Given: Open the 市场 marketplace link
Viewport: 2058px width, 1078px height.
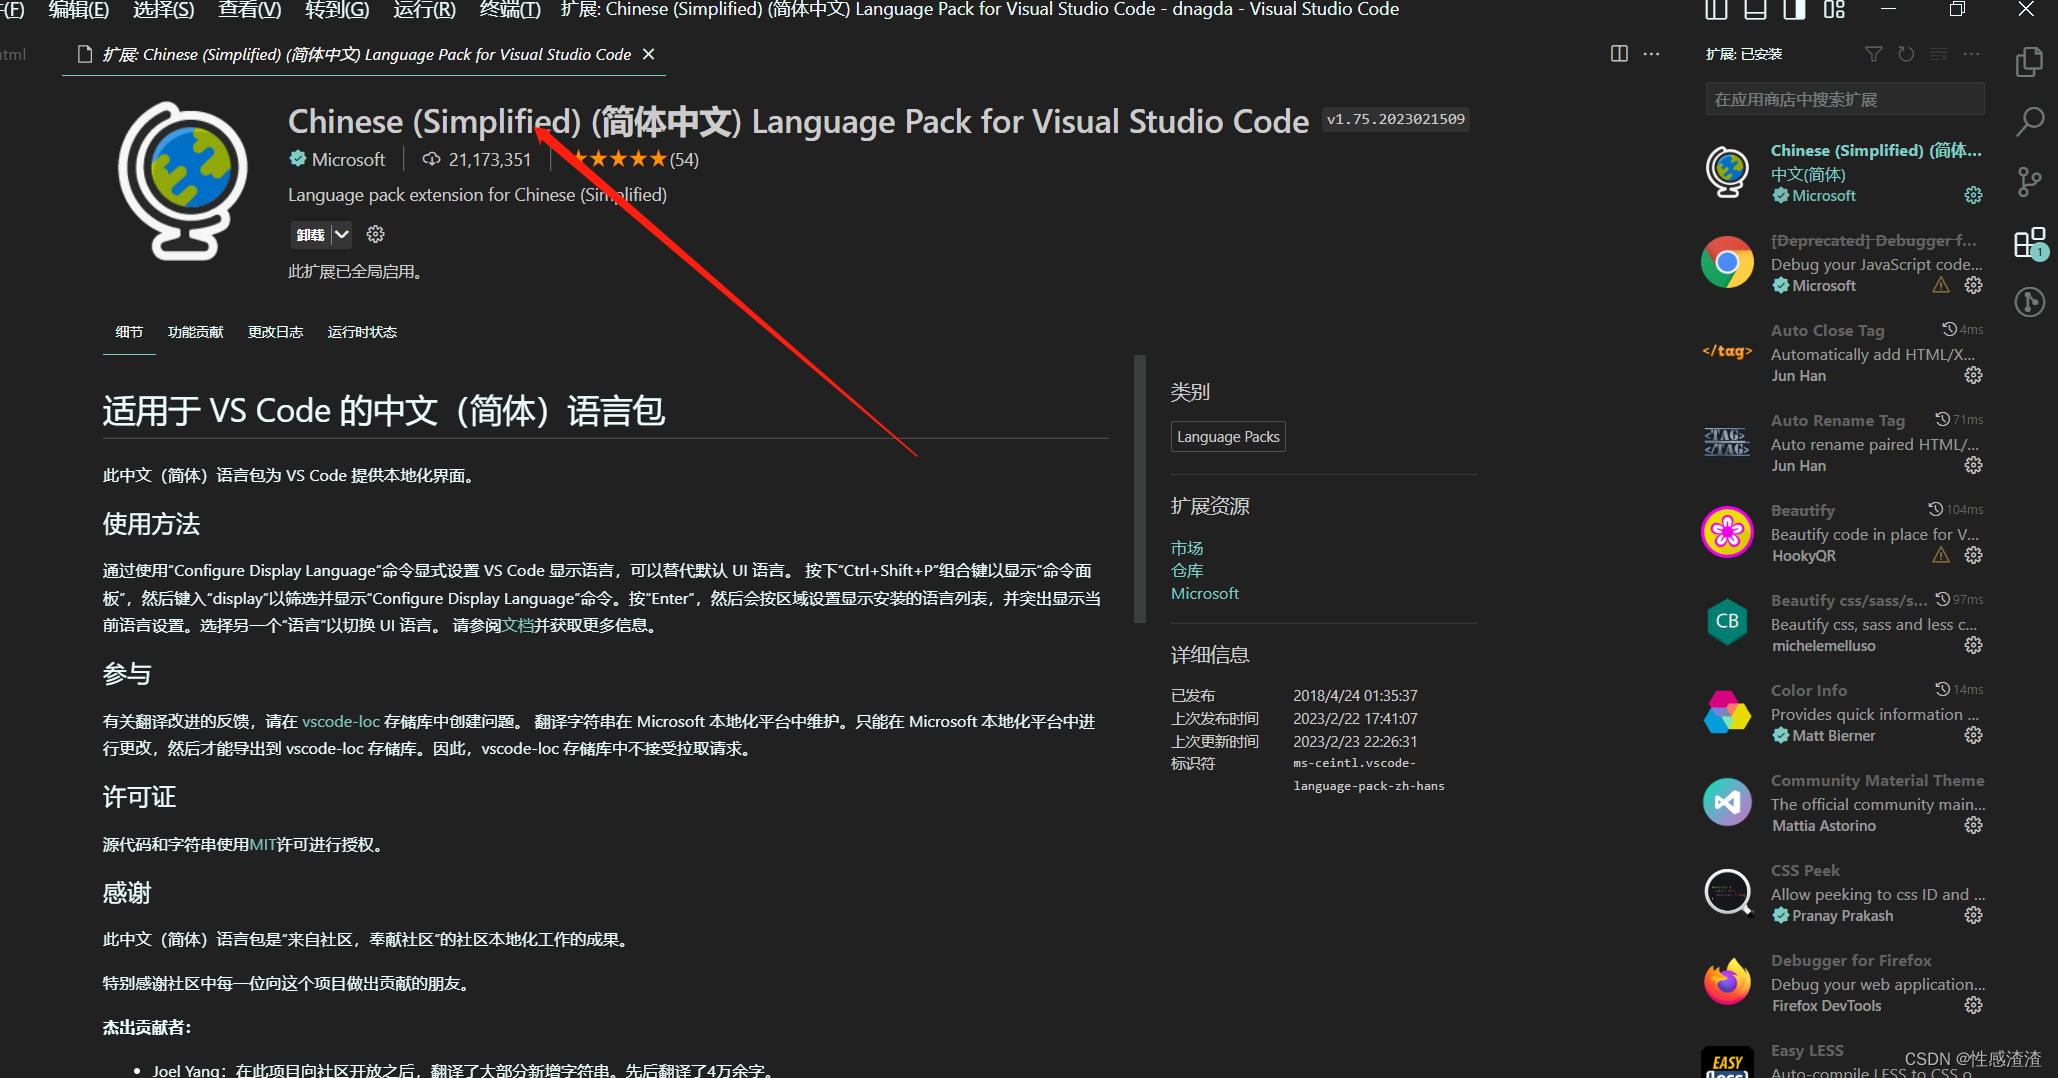Looking at the screenshot, I should point(1187,548).
